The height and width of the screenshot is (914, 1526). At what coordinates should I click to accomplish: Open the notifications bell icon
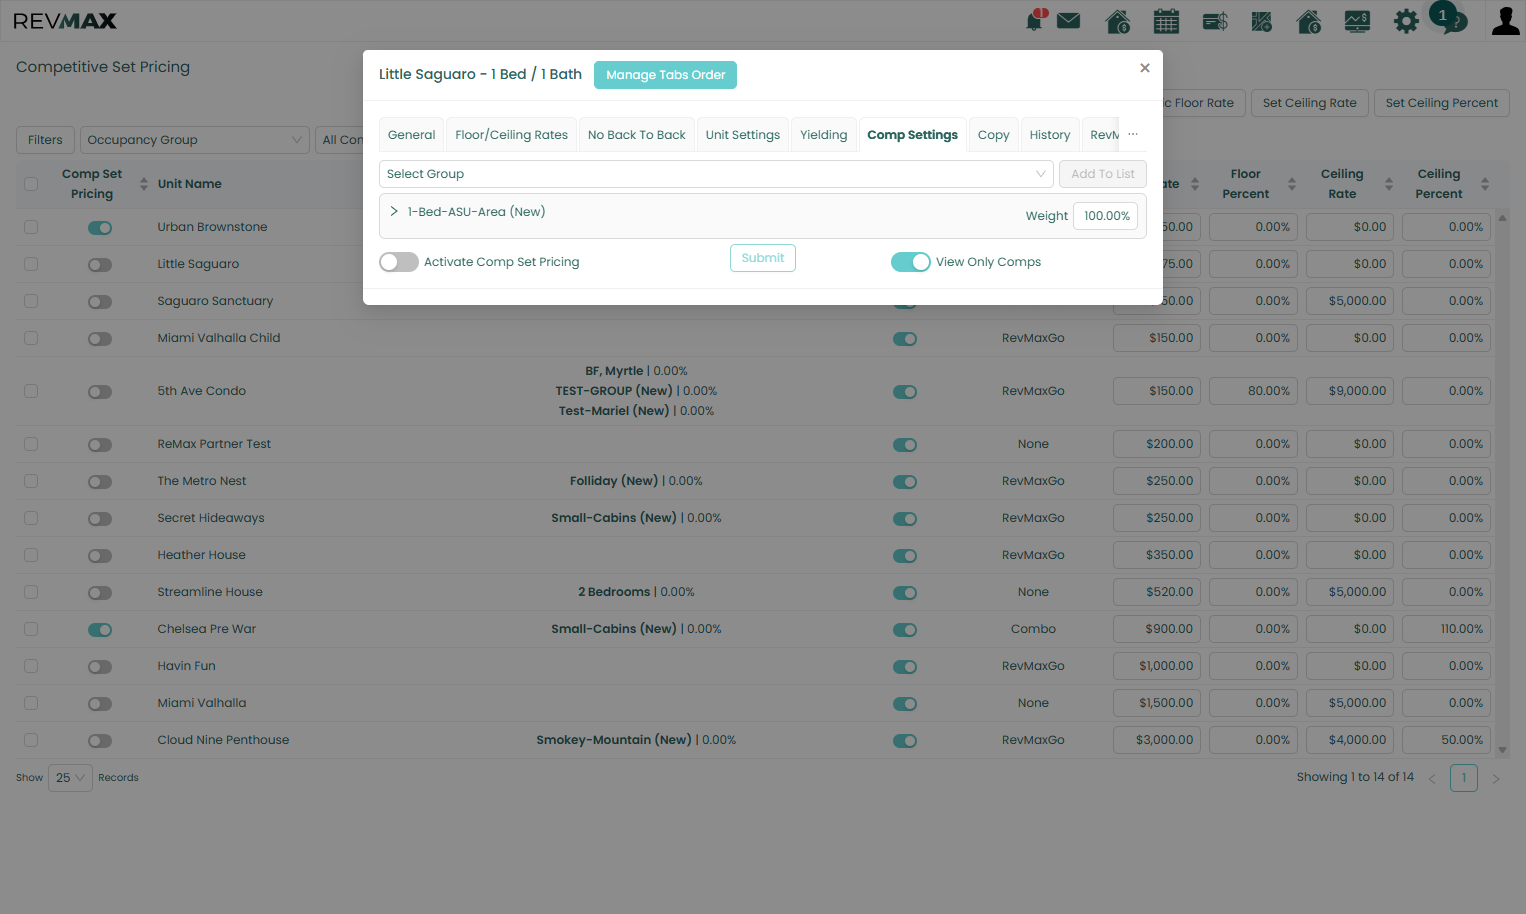click(x=1035, y=20)
